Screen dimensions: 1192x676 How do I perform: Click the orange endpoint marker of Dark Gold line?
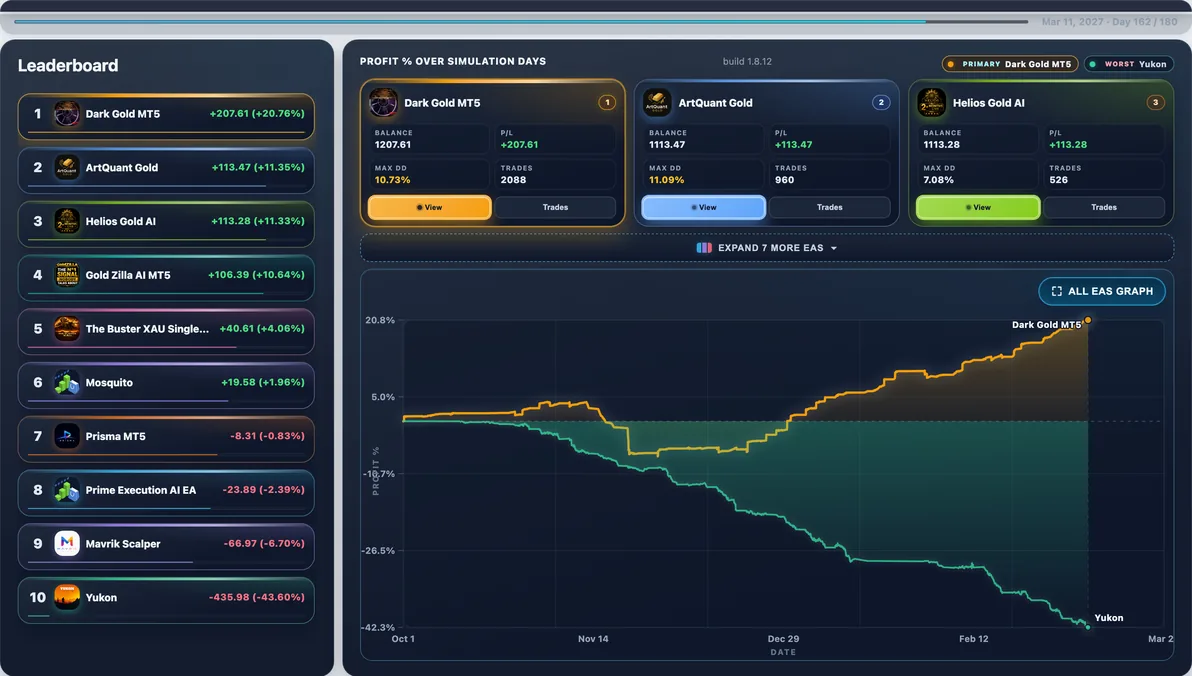[1088, 320]
